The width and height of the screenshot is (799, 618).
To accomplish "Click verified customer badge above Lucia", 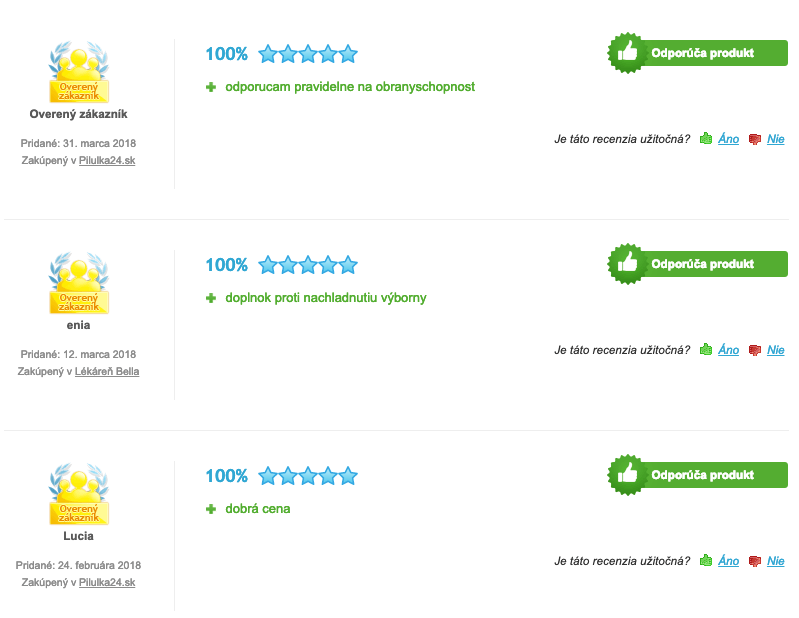I will (x=79, y=494).
